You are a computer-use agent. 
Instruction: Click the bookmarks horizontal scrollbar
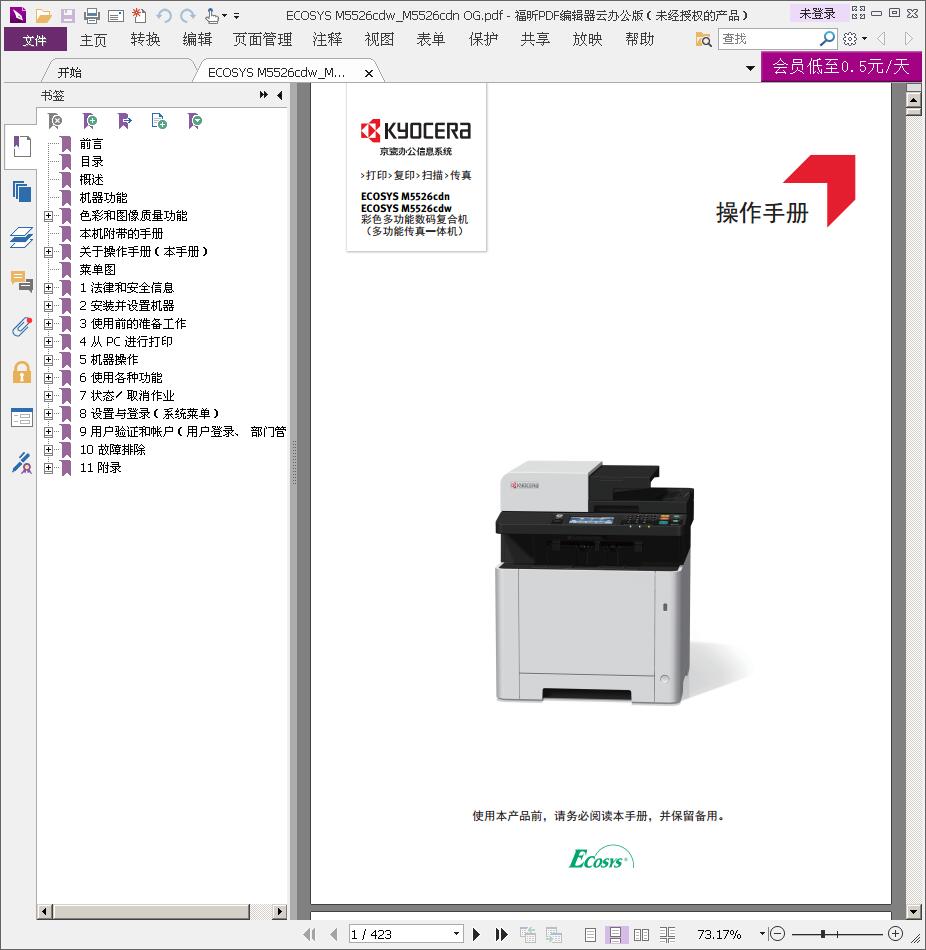152,911
